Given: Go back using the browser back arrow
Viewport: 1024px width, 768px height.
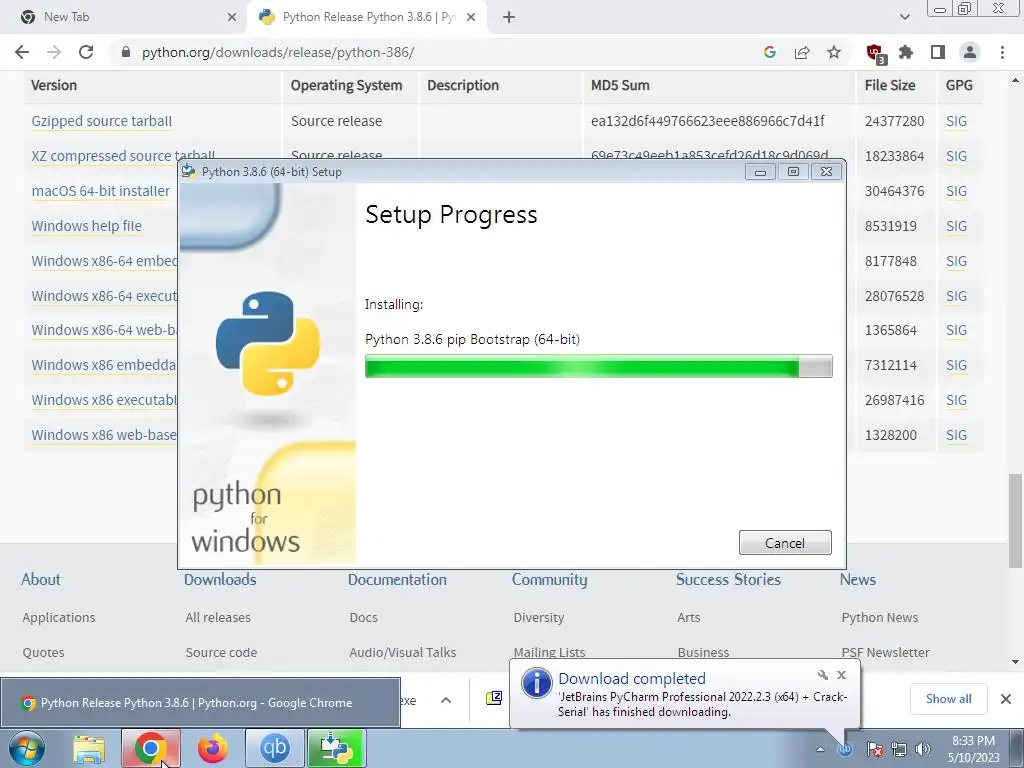Looking at the screenshot, I should click(22, 52).
